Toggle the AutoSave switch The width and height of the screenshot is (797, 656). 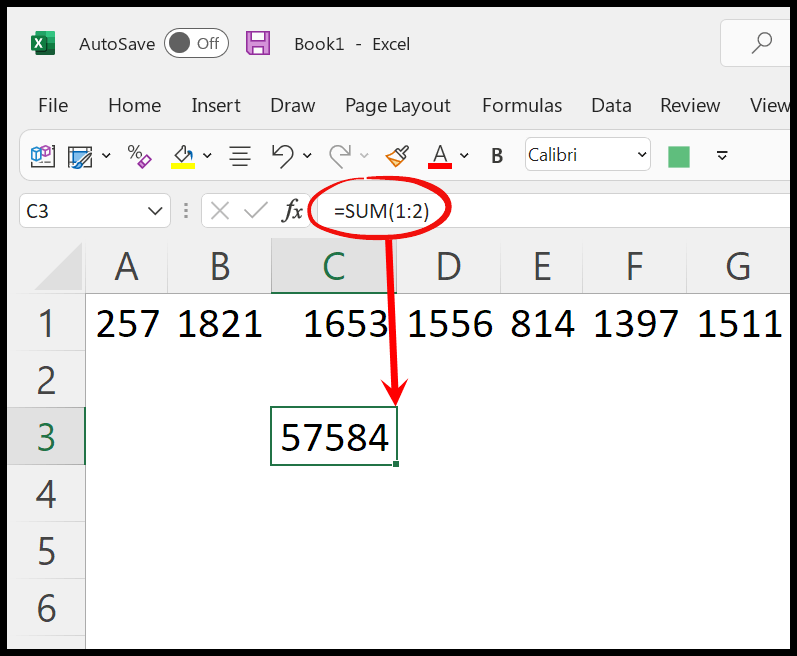pyautogui.click(x=196, y=43)
